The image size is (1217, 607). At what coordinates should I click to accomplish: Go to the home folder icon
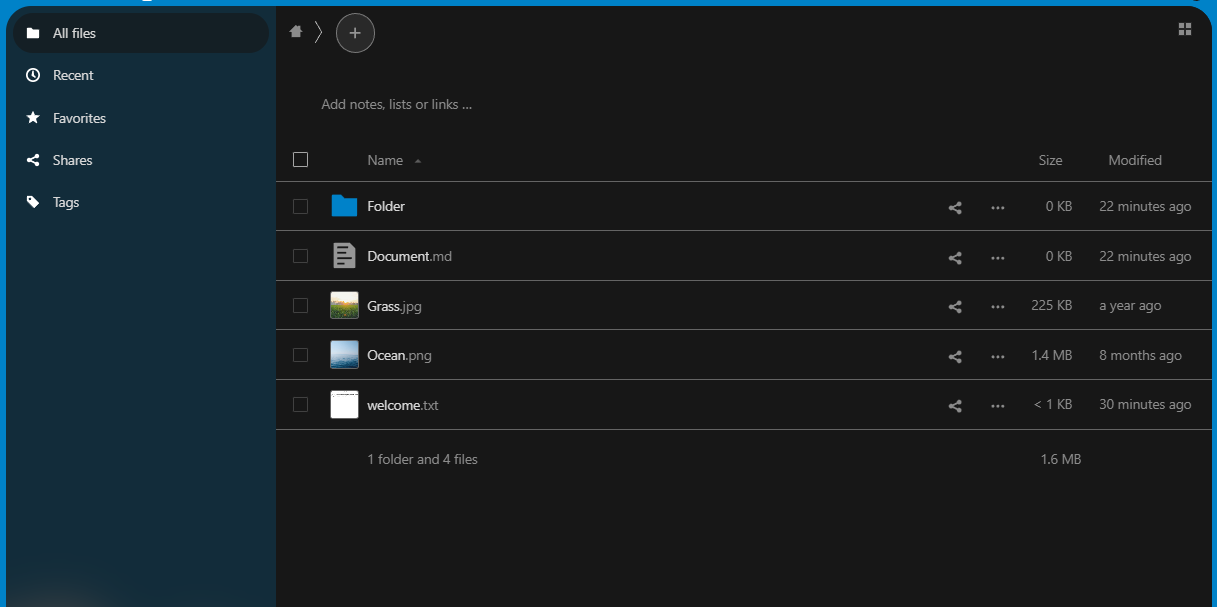[296, 32]
